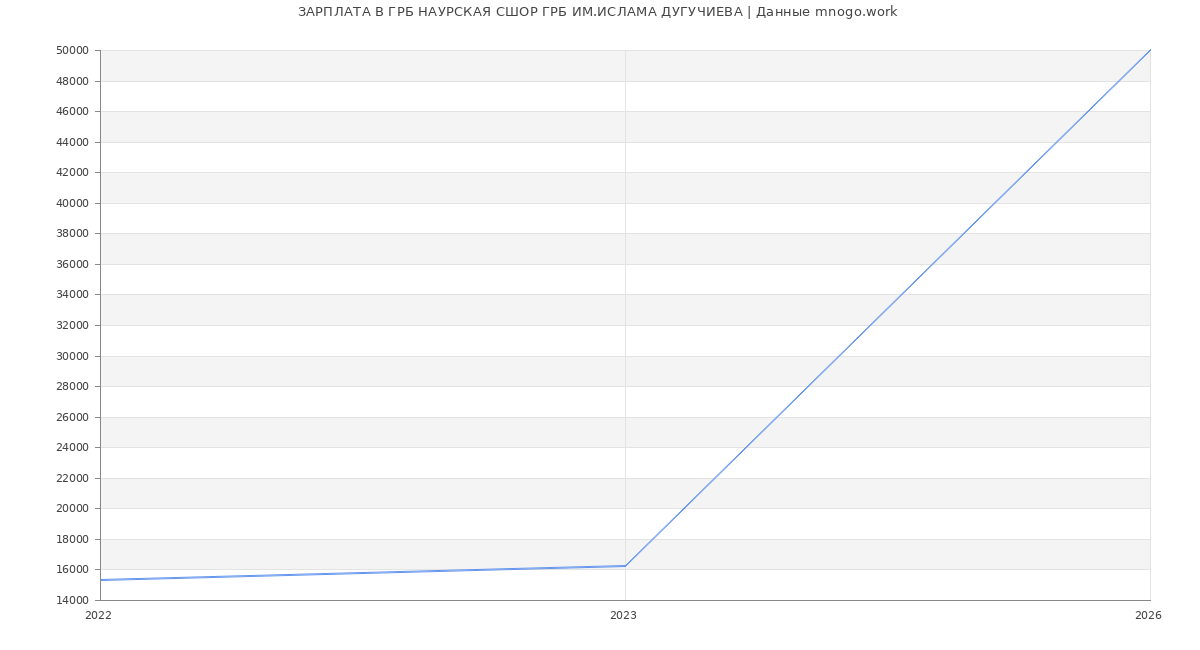Click the 18000 y-axis label
1200x650 pixels.
click(x=73, y=540)
